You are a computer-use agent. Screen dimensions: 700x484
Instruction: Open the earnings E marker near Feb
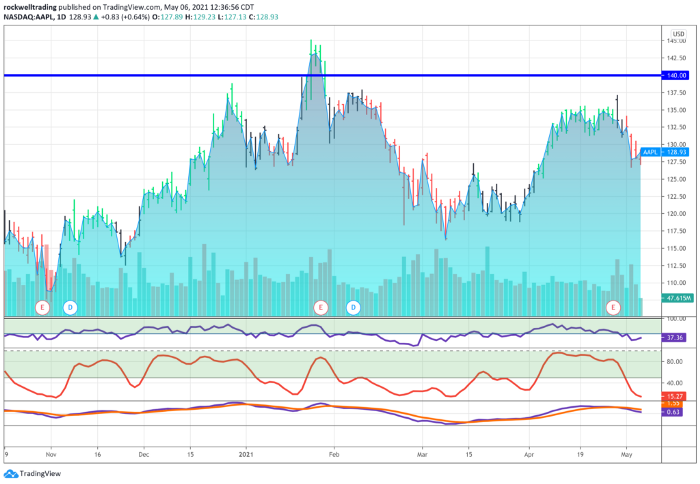tap(321, 307)
